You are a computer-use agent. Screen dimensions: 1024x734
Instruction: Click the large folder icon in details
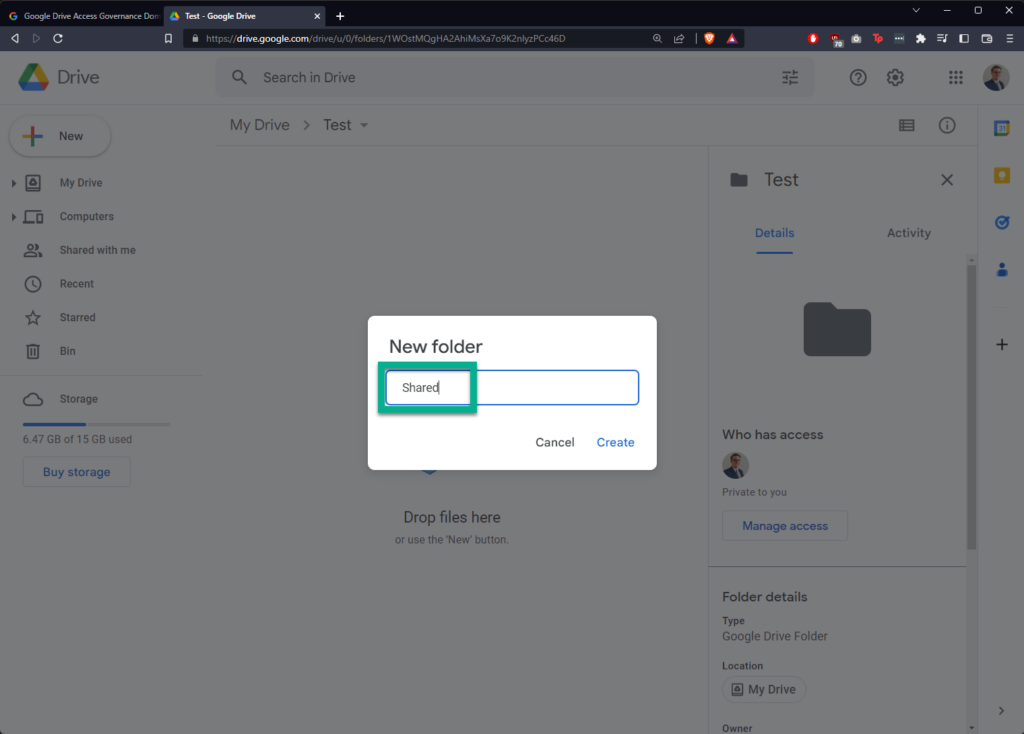(x=837, y=329)
